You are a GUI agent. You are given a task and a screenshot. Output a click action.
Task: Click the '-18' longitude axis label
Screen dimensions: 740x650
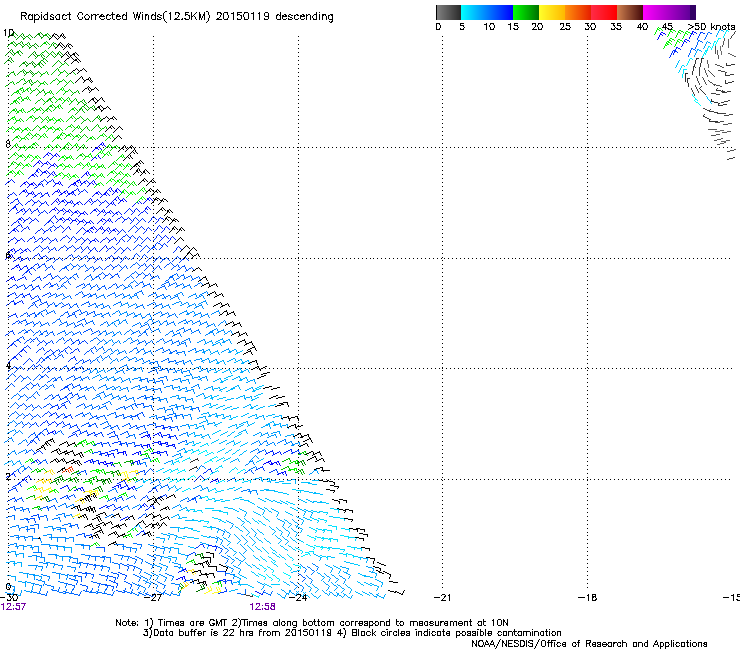pos(587,598)
